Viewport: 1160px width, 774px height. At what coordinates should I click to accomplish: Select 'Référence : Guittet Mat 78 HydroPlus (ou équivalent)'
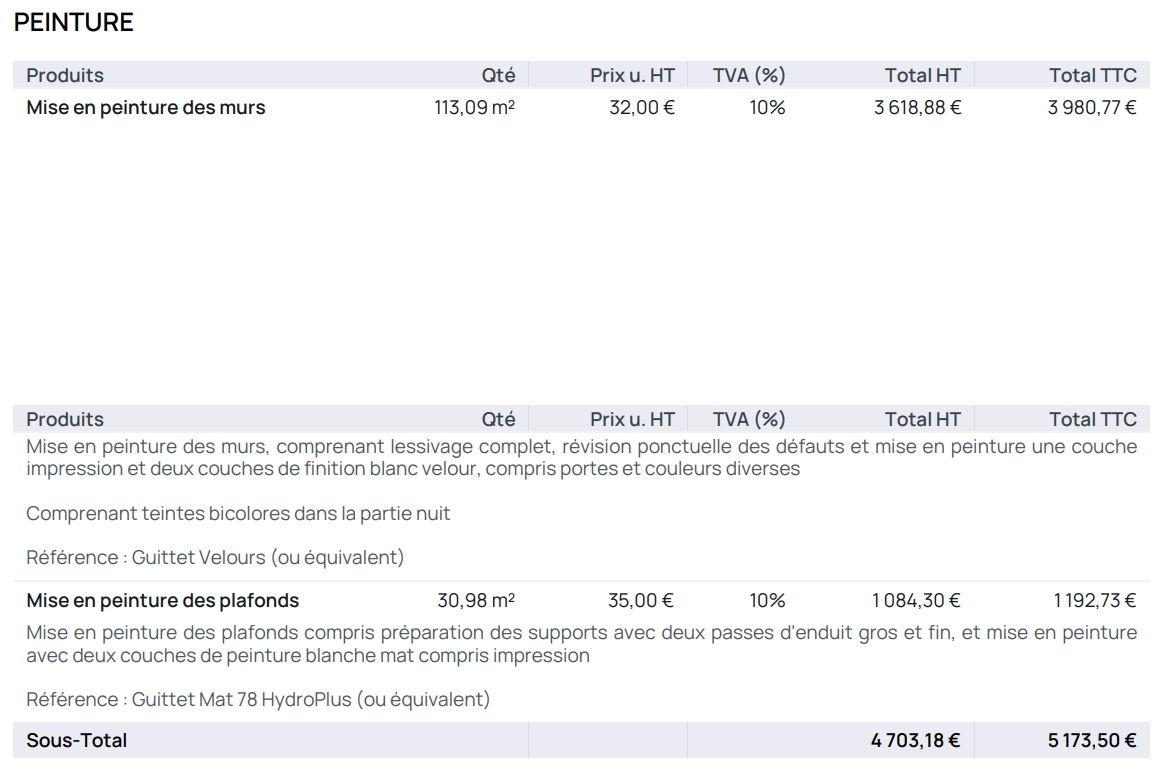click(258, 699)
